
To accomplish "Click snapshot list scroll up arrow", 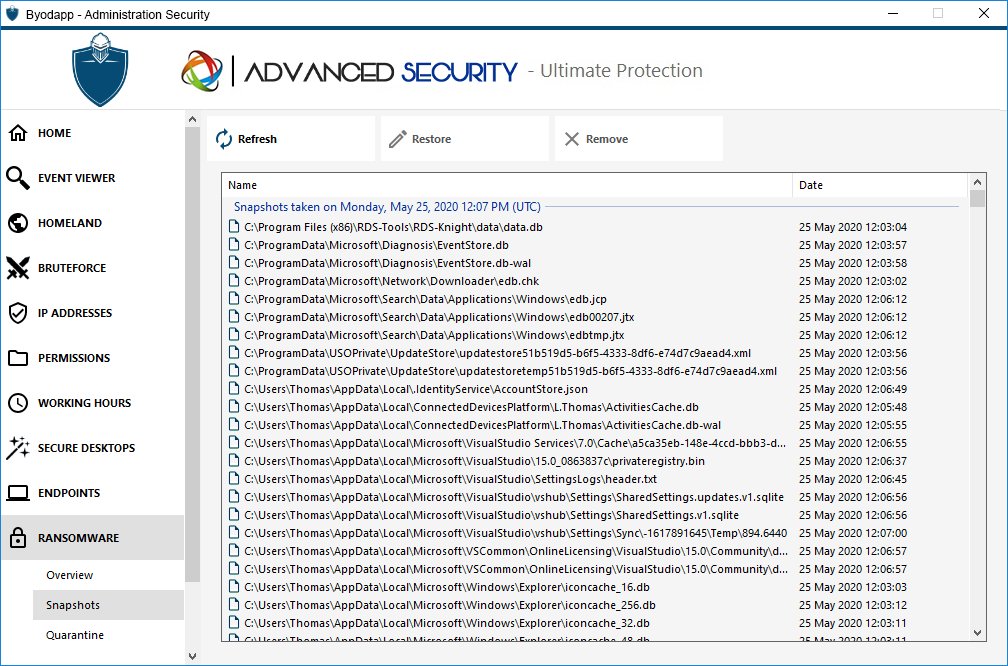I will pos(977,182).
